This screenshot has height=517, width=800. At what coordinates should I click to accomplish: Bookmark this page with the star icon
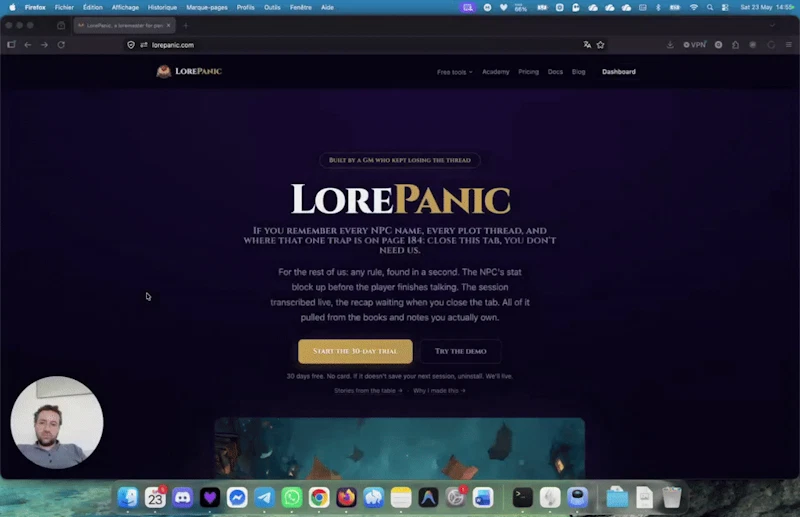click(601, 45)
